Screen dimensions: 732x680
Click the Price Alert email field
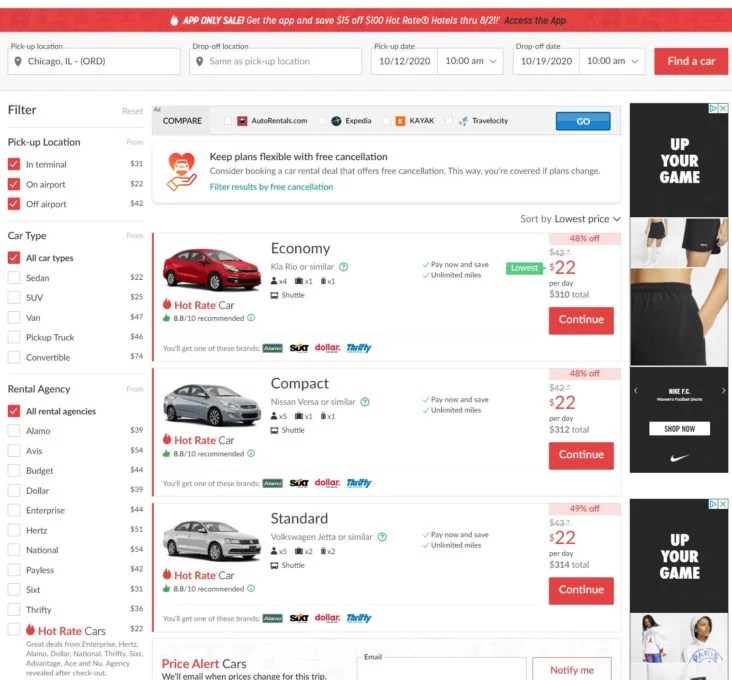(442, 669)
